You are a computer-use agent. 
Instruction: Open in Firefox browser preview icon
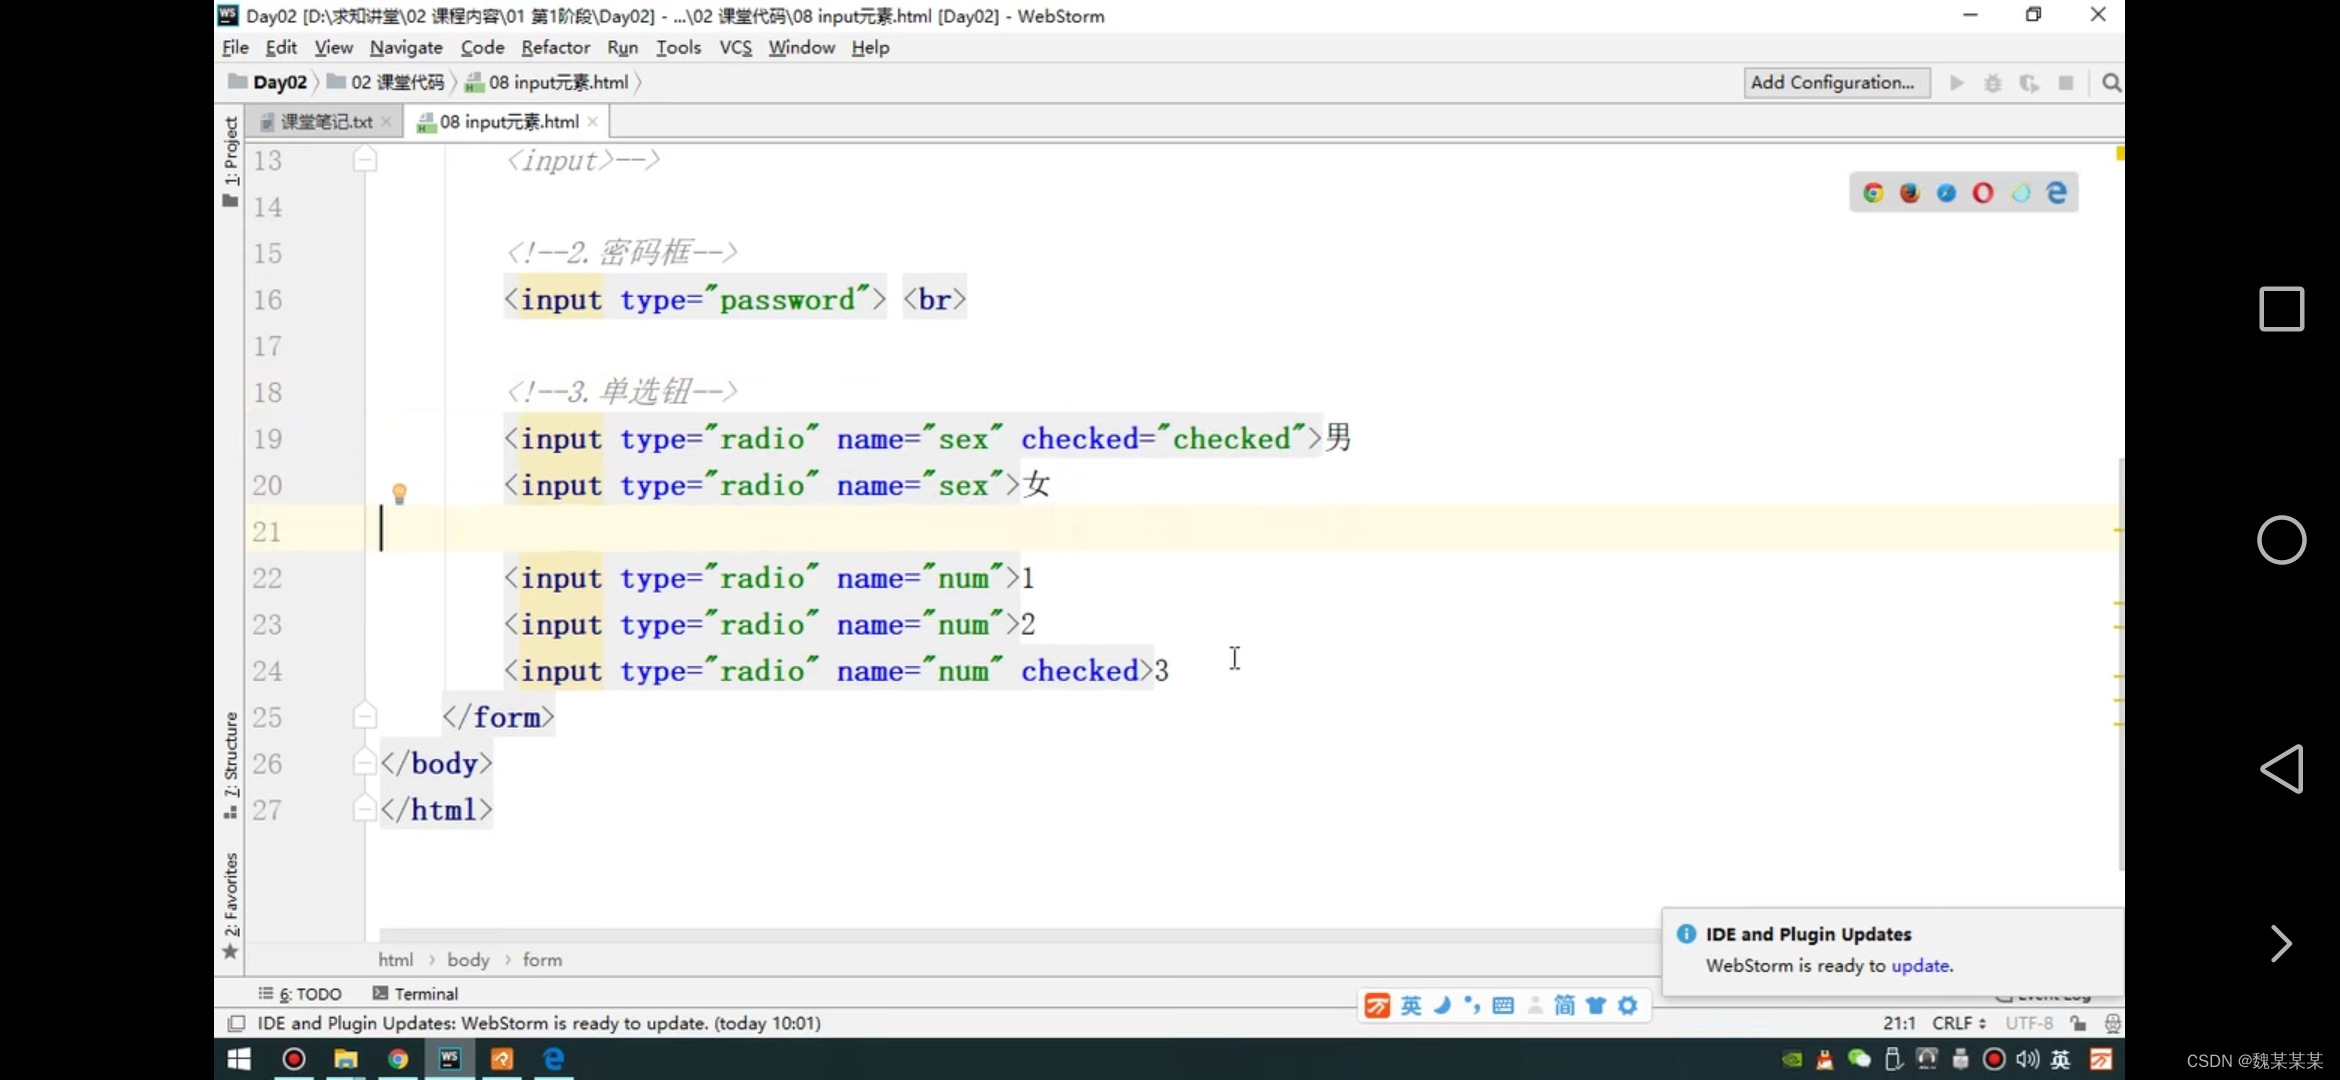tap(1910, 193)
